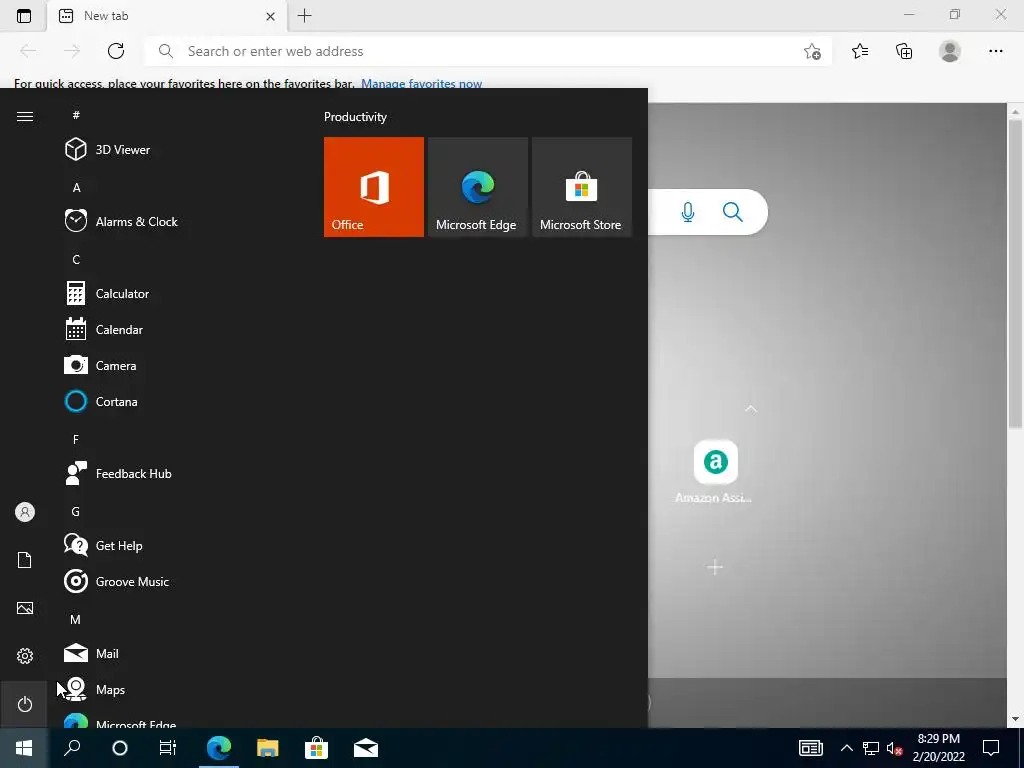Select the letter A app group header
The height and width of the screenshot is (768, 1024).
click(x=76, y=187)
